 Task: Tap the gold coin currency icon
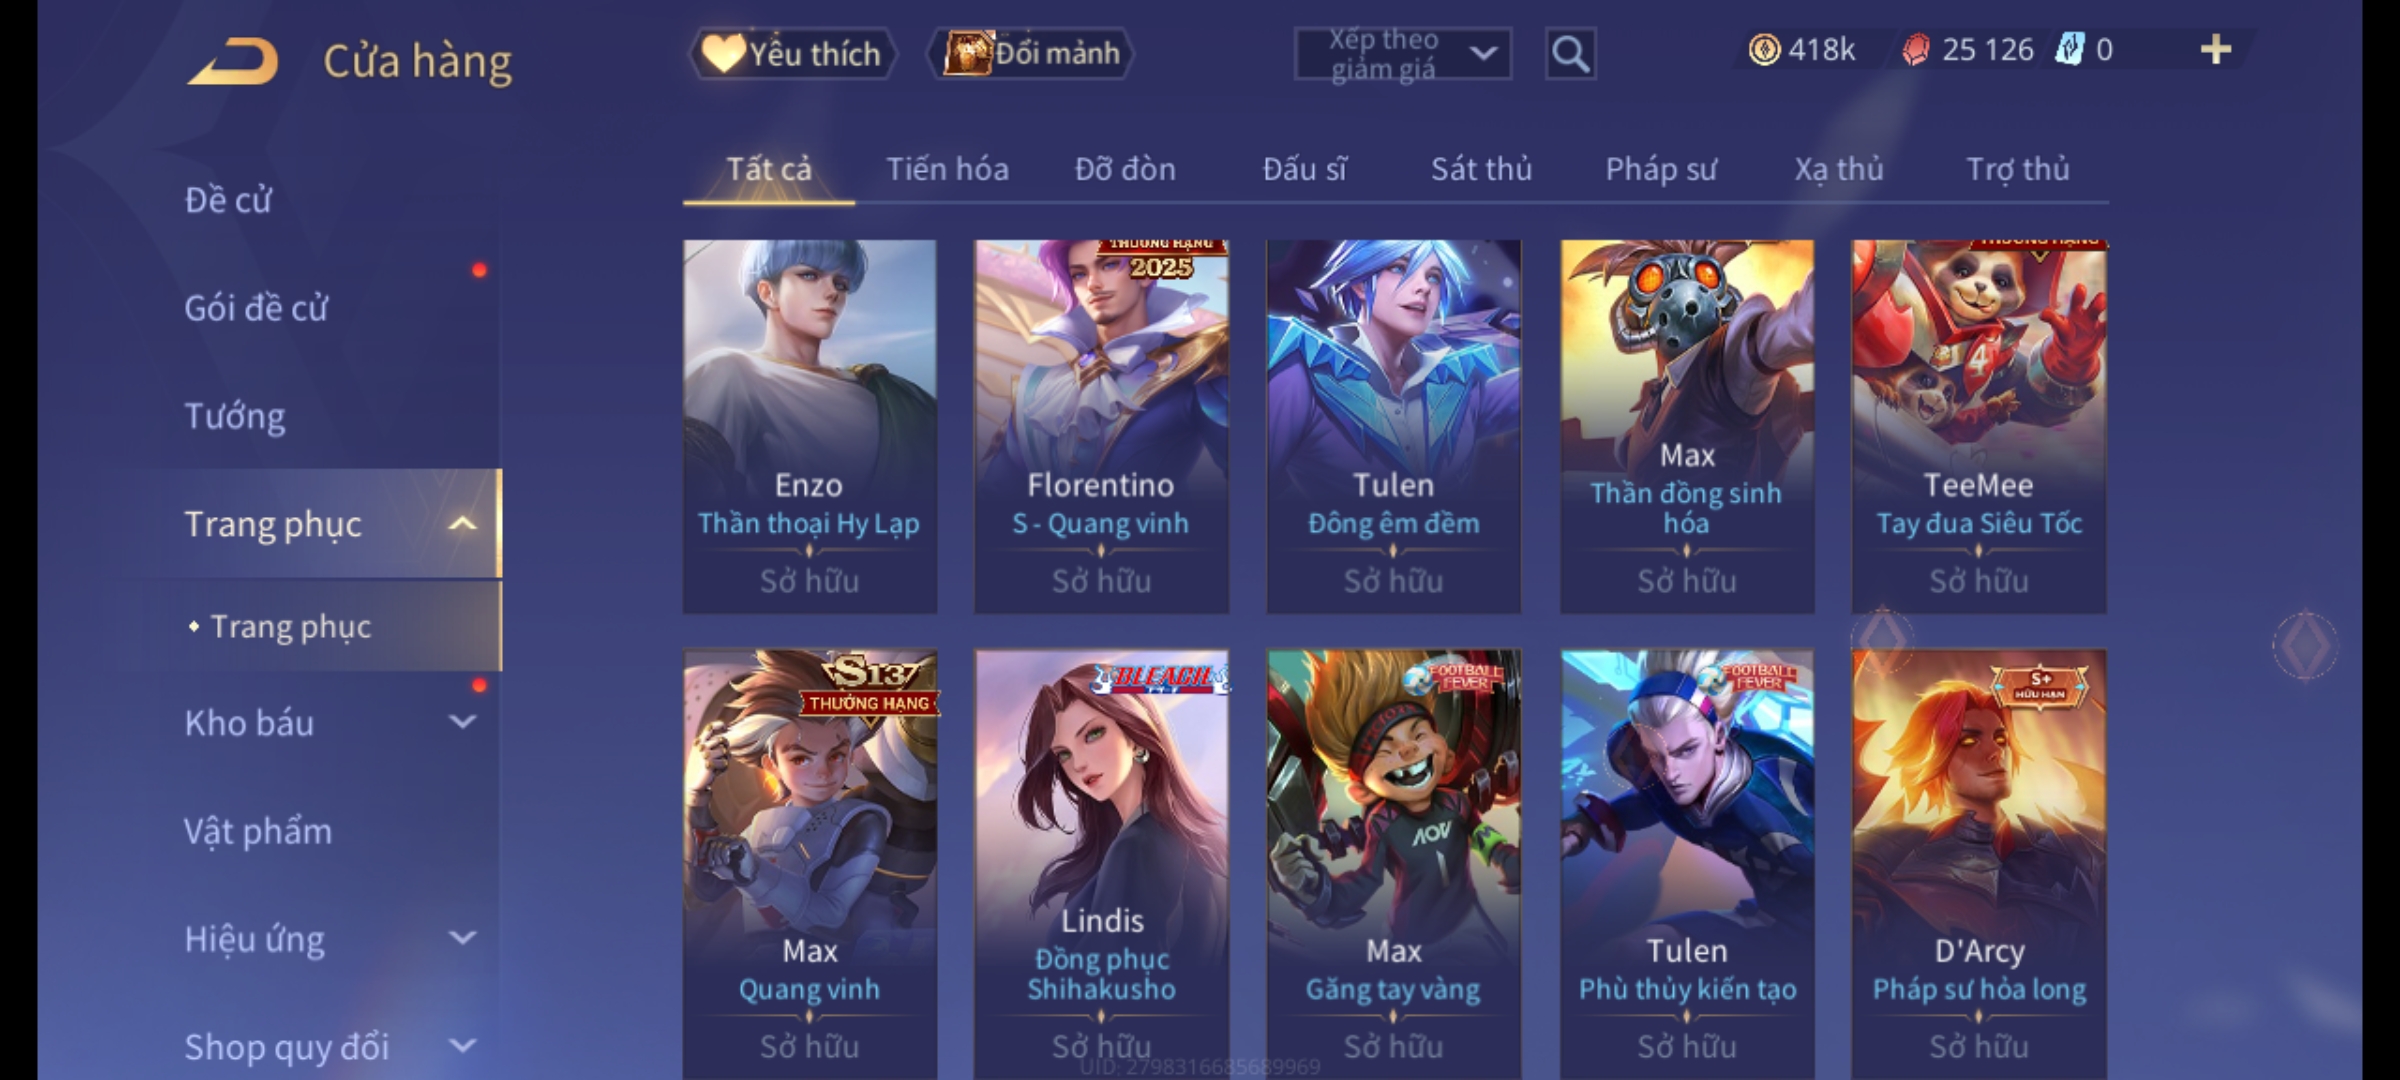(1764, 50)
